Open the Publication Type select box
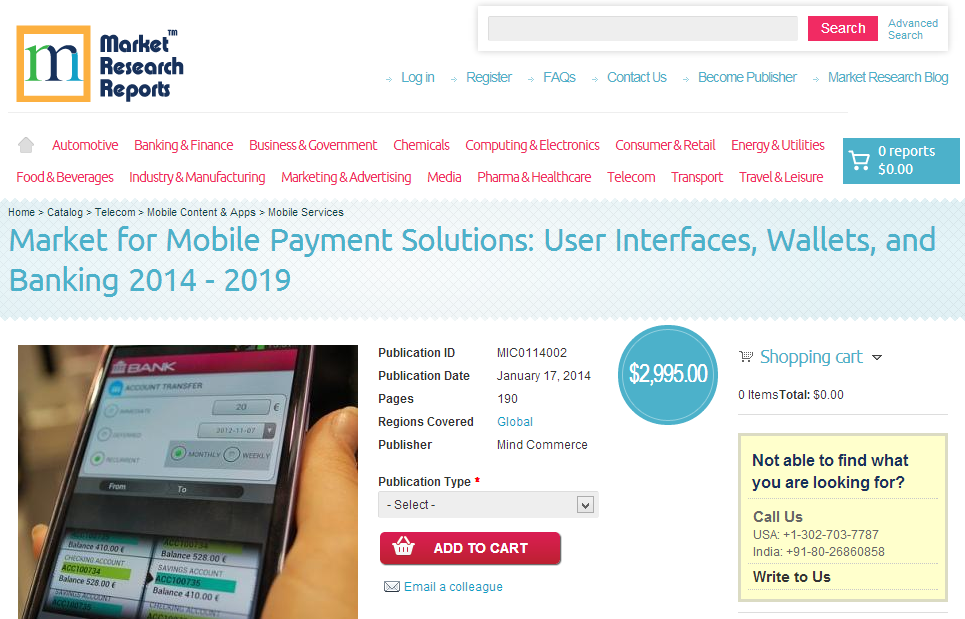 tap(488, 505)
